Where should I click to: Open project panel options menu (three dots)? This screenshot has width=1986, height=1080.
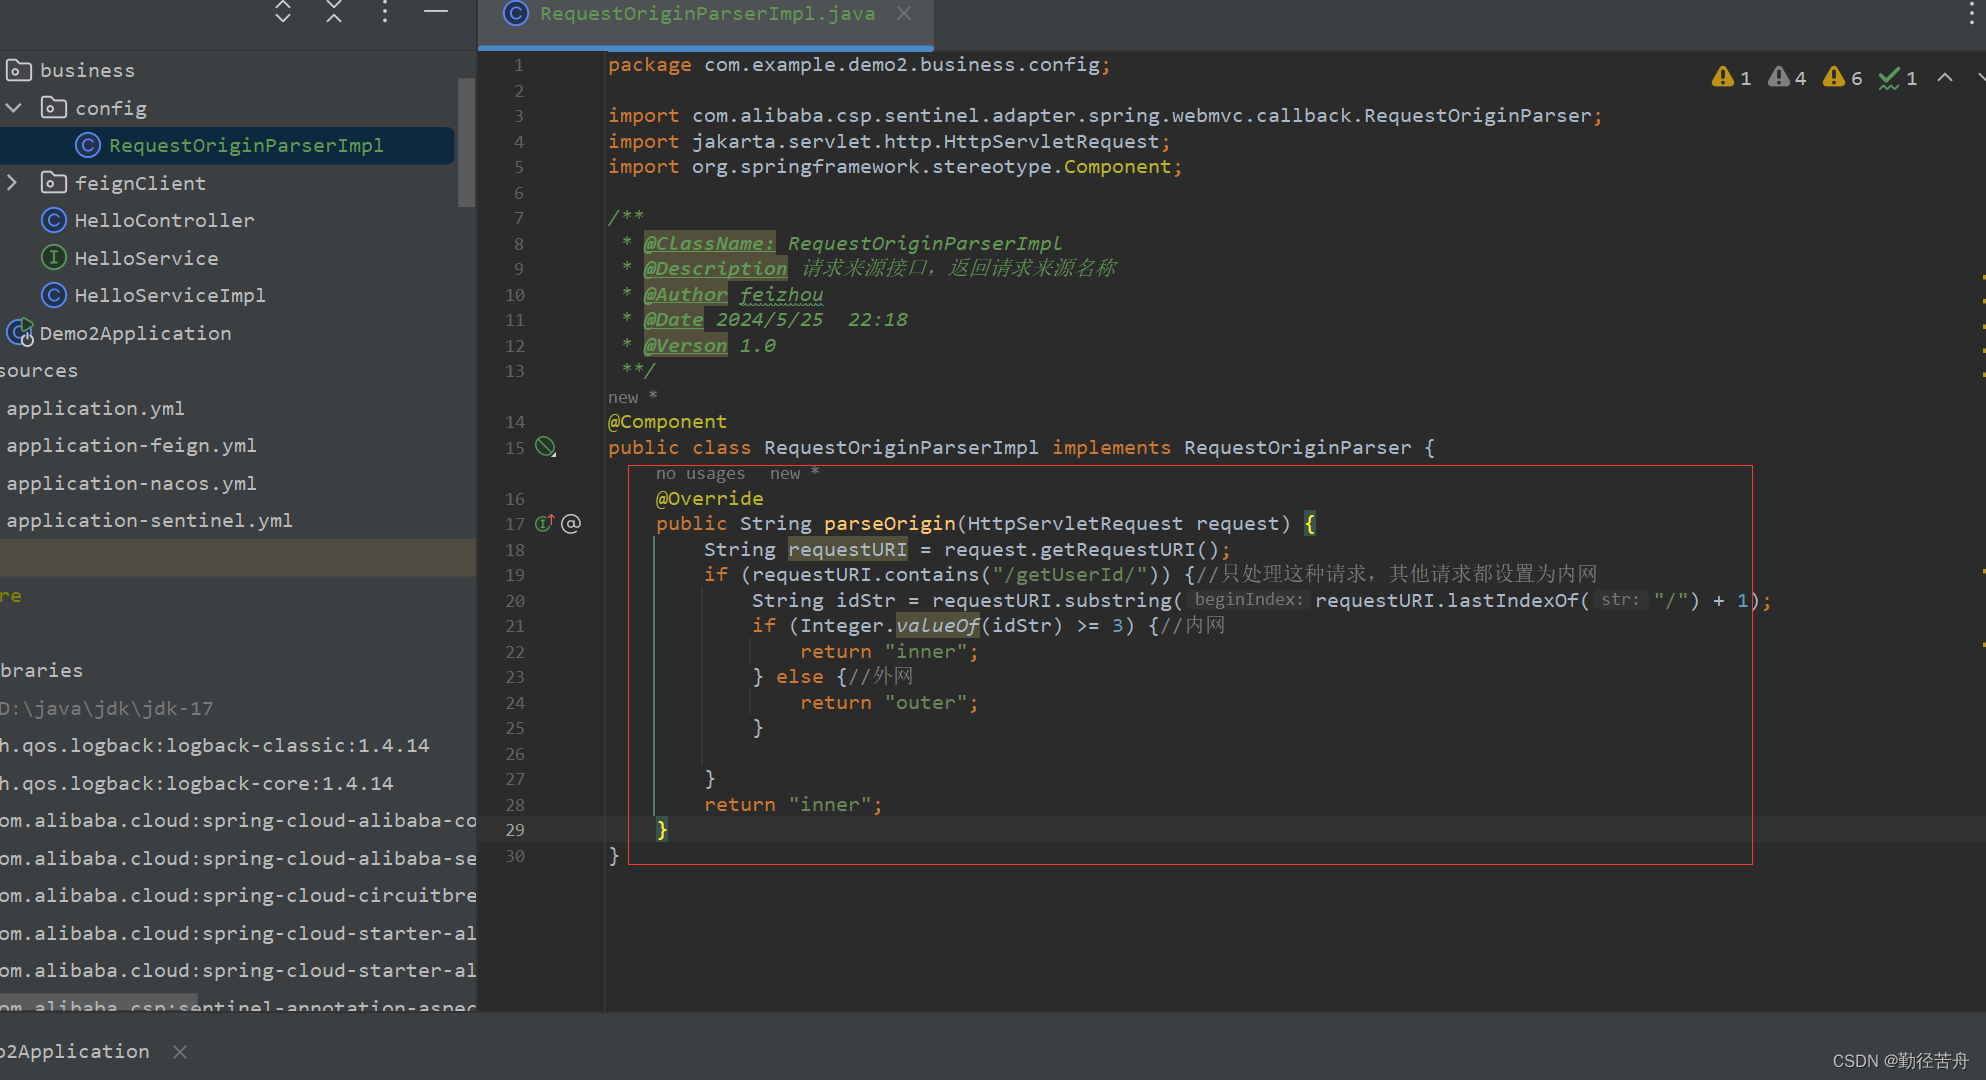pyautogui.click(x=384, y=11)
